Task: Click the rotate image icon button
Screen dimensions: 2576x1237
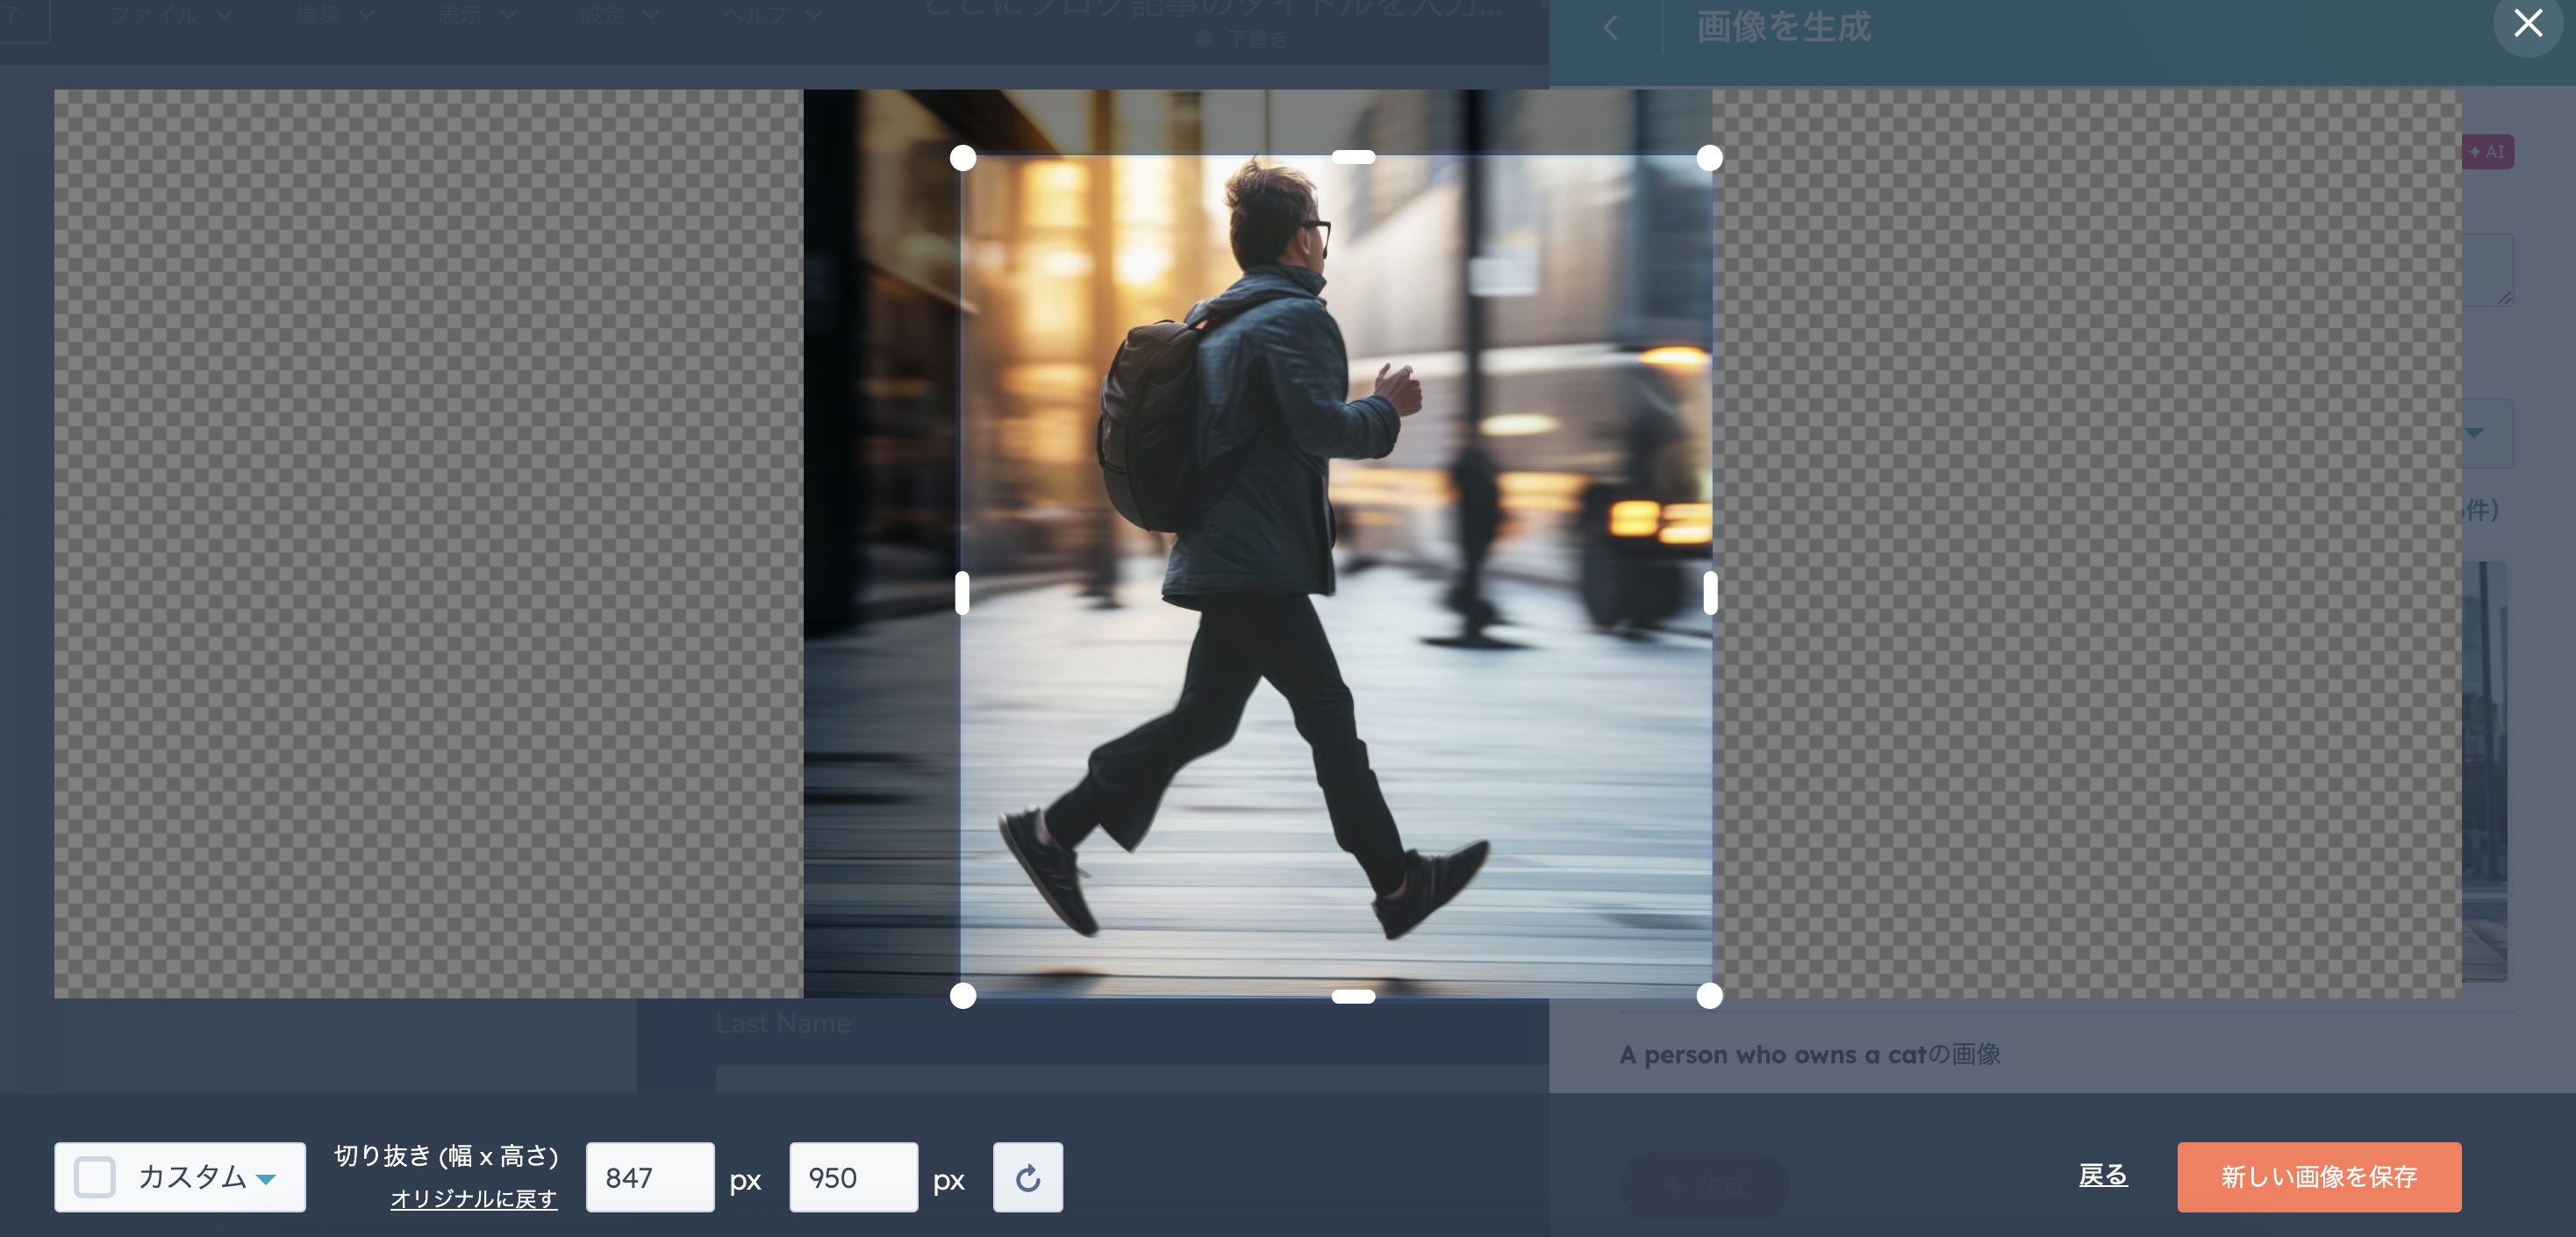Action: tap(1027, 1177)
